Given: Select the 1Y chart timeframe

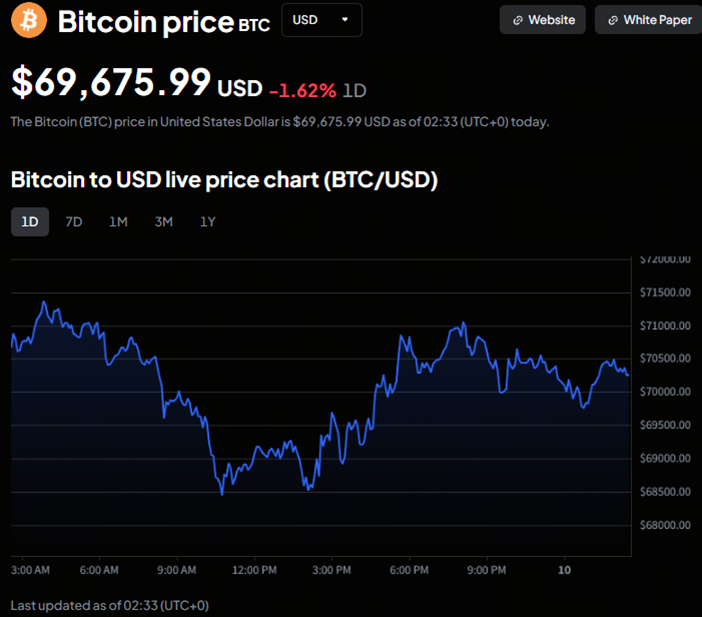Looking at the screenshot, I should [207, 222].
